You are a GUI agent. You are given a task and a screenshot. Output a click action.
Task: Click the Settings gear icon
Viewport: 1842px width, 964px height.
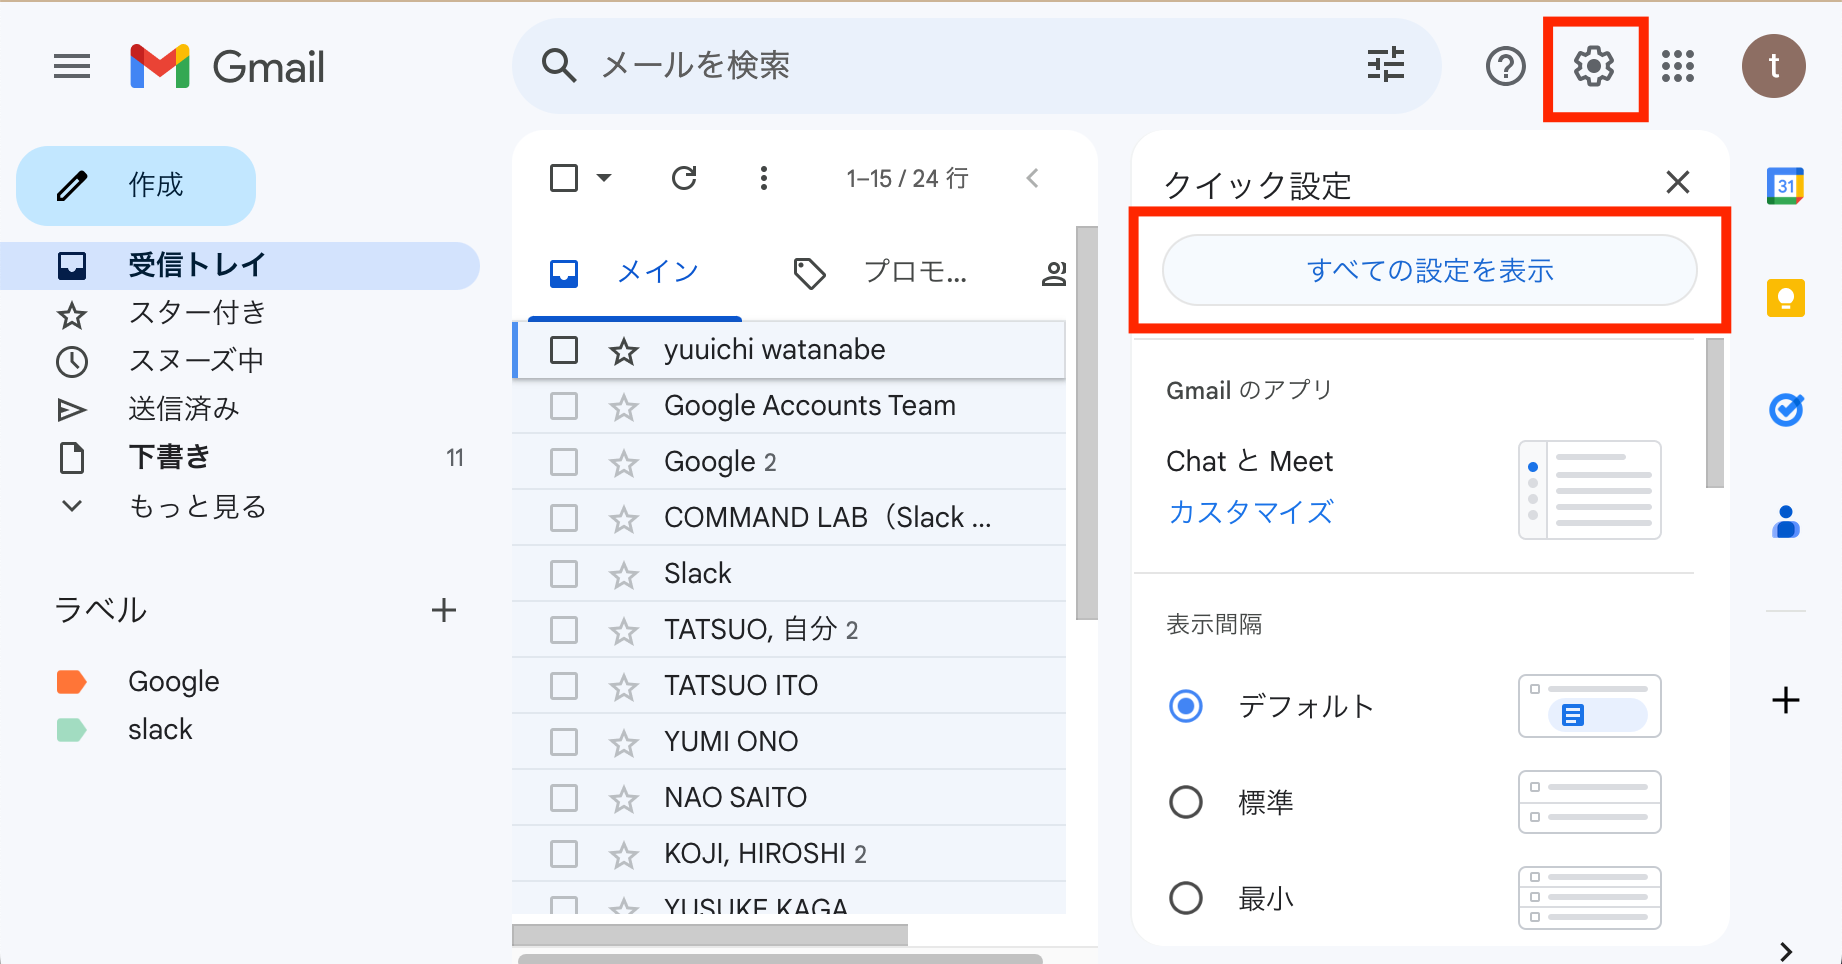coord(1593,67)
